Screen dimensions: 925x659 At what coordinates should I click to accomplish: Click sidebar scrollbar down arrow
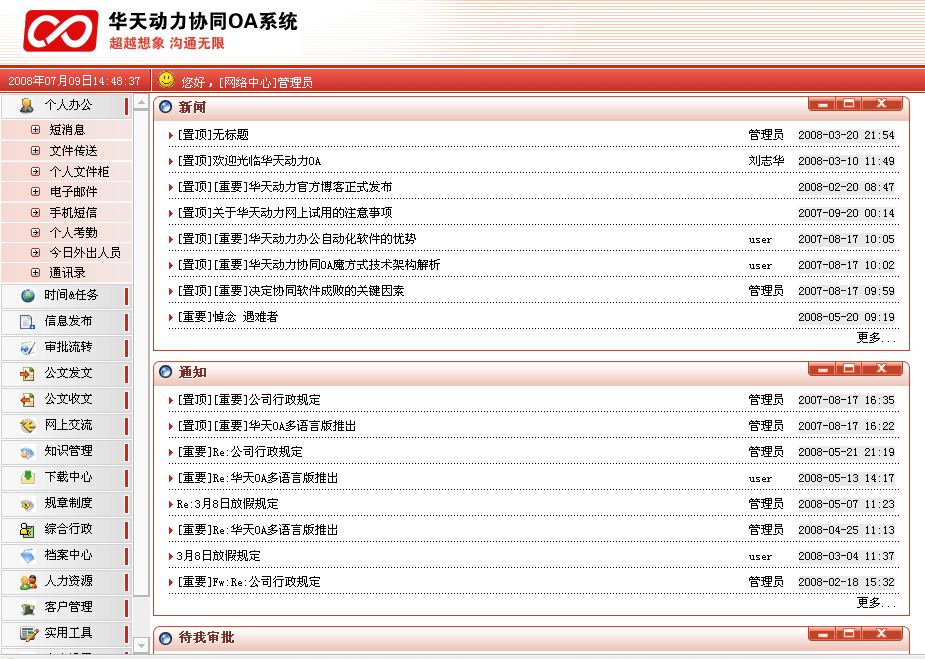coord(141,645)
